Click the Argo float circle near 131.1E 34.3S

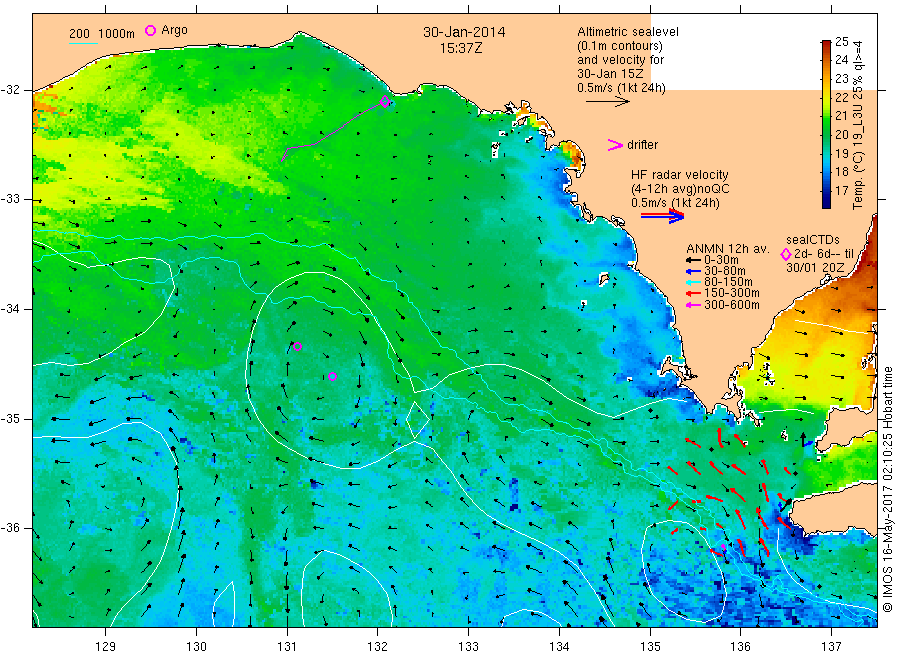click(297, 347)
